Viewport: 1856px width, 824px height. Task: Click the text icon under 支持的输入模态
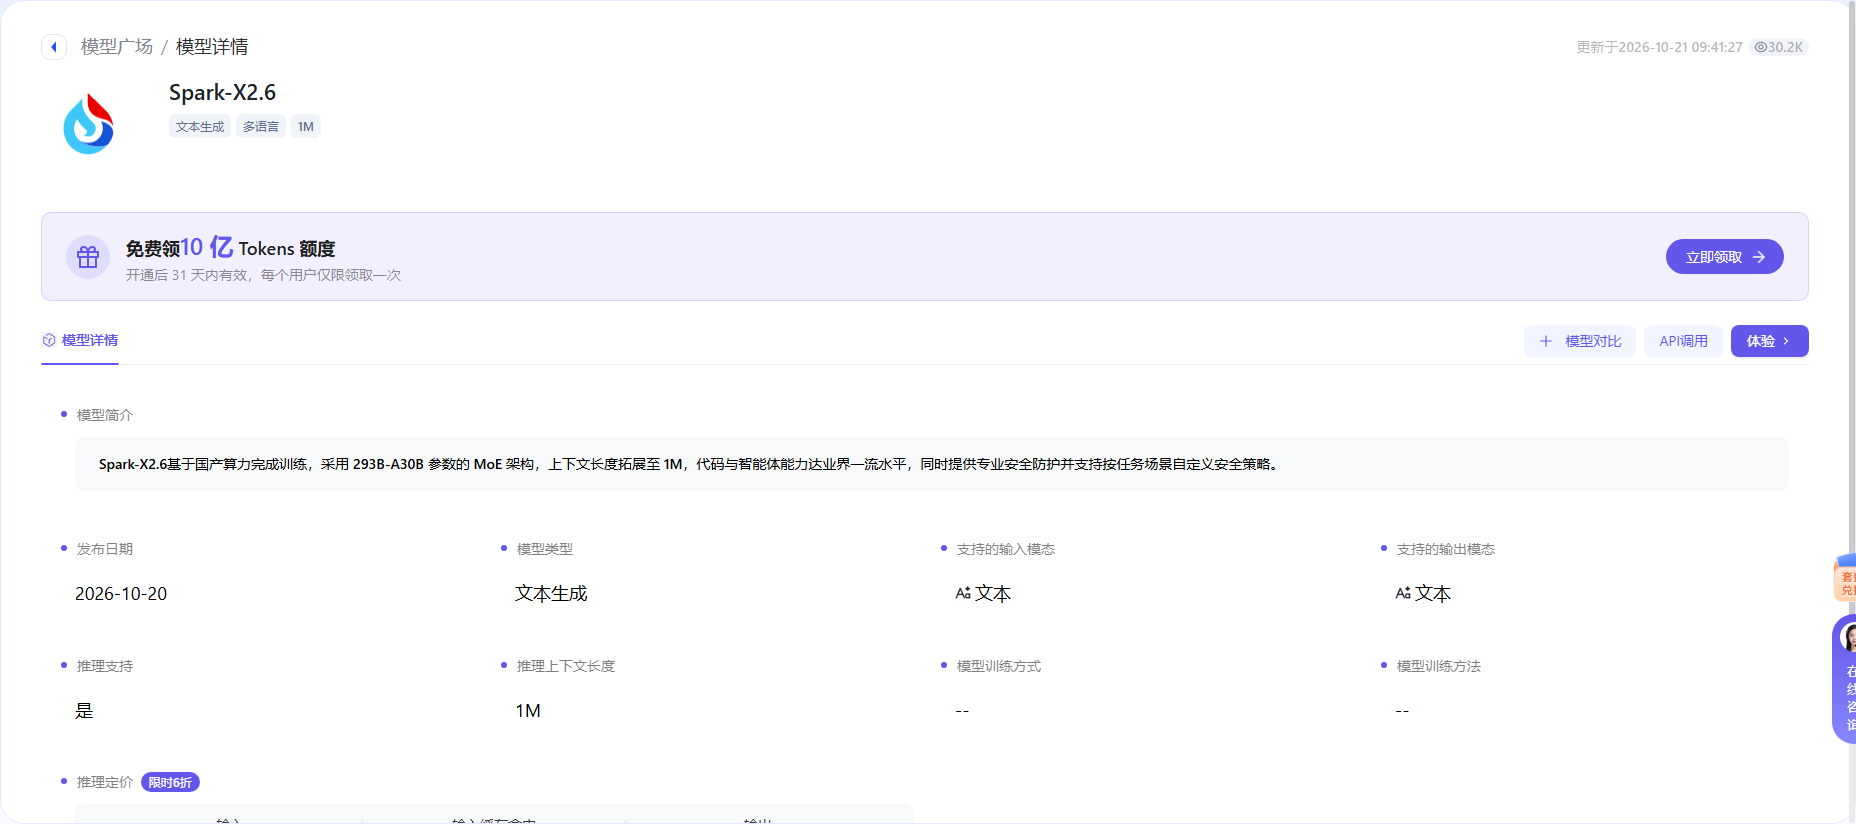click(x=963, y=594)
